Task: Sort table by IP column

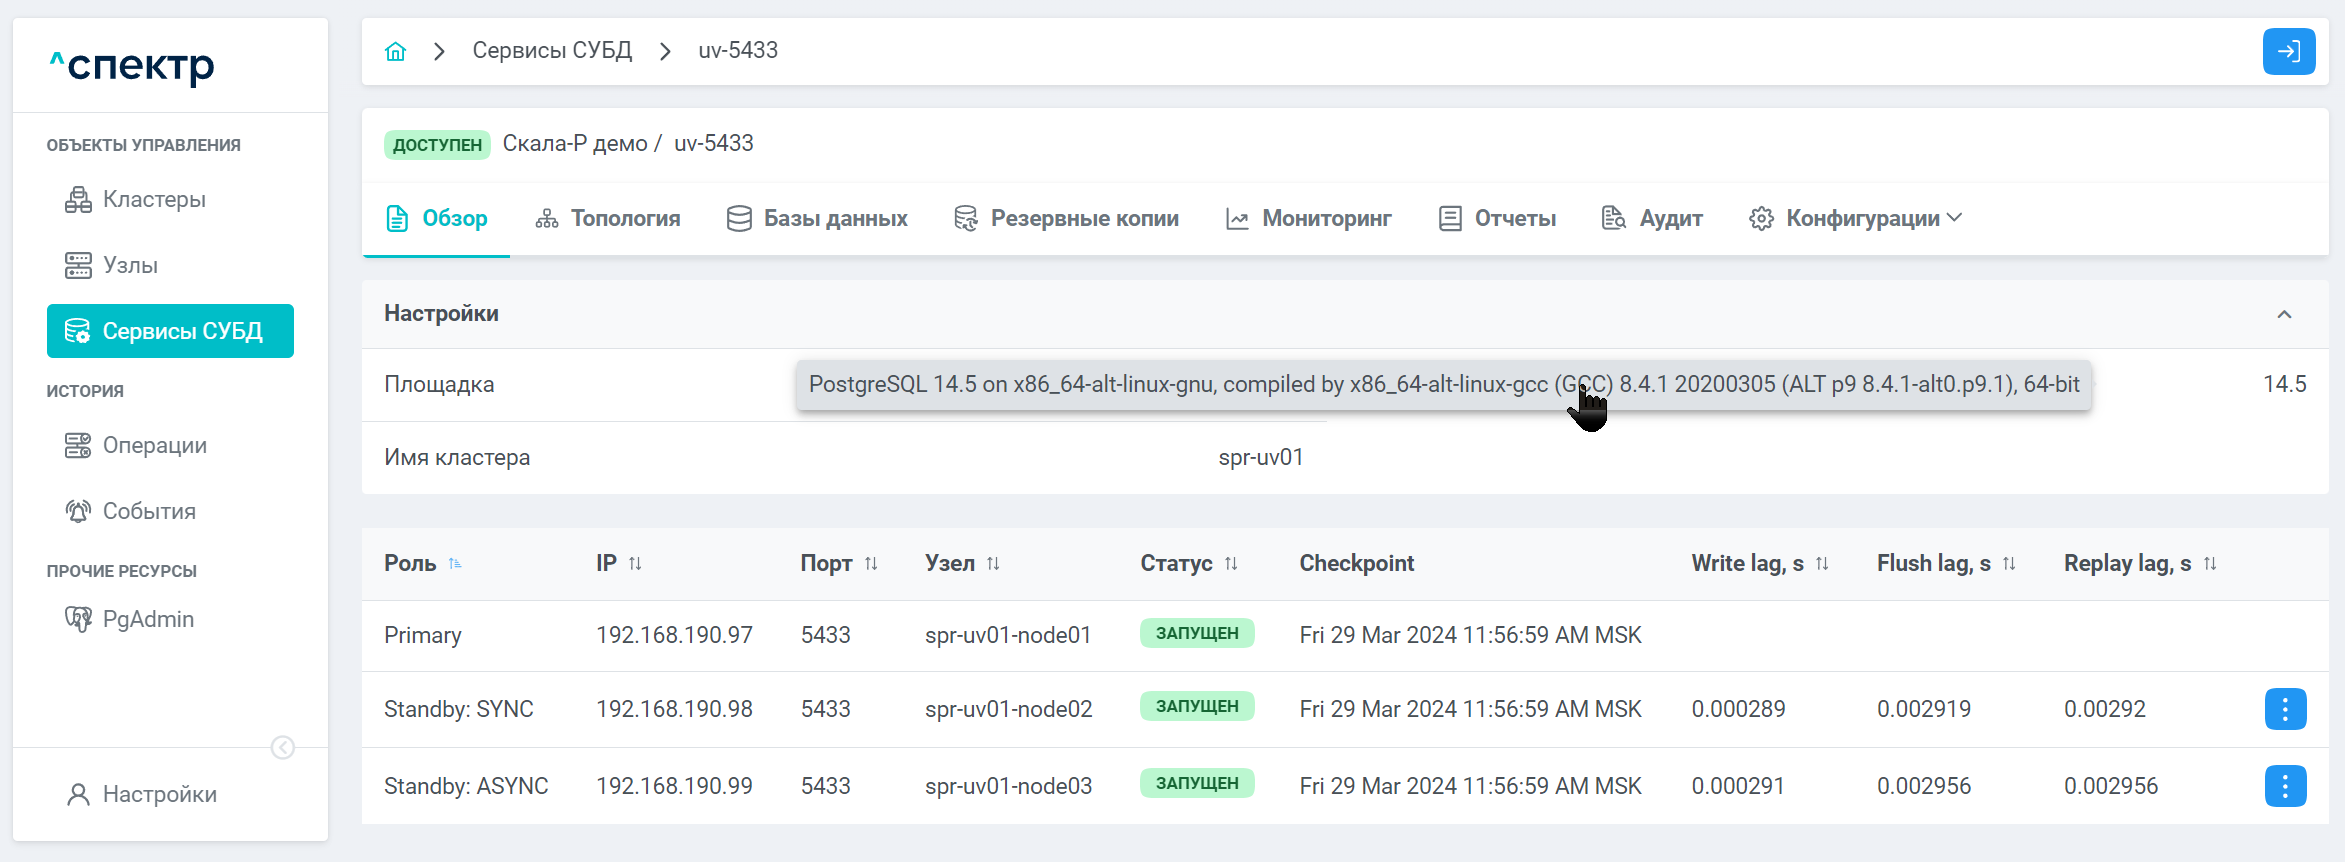Action: [x=635, y=564]
